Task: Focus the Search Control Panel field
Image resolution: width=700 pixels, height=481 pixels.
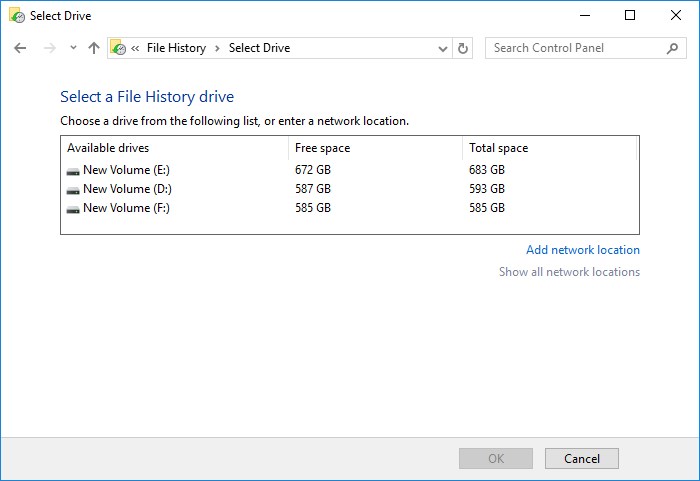Action: (579, 48)
